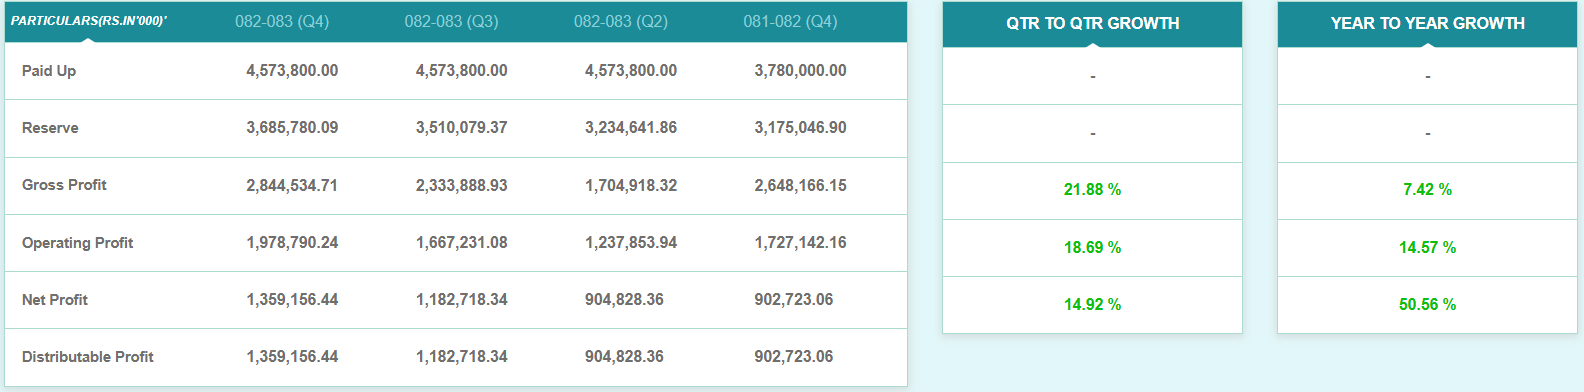Click the 18.69 % quarterly growth value

1092,247
